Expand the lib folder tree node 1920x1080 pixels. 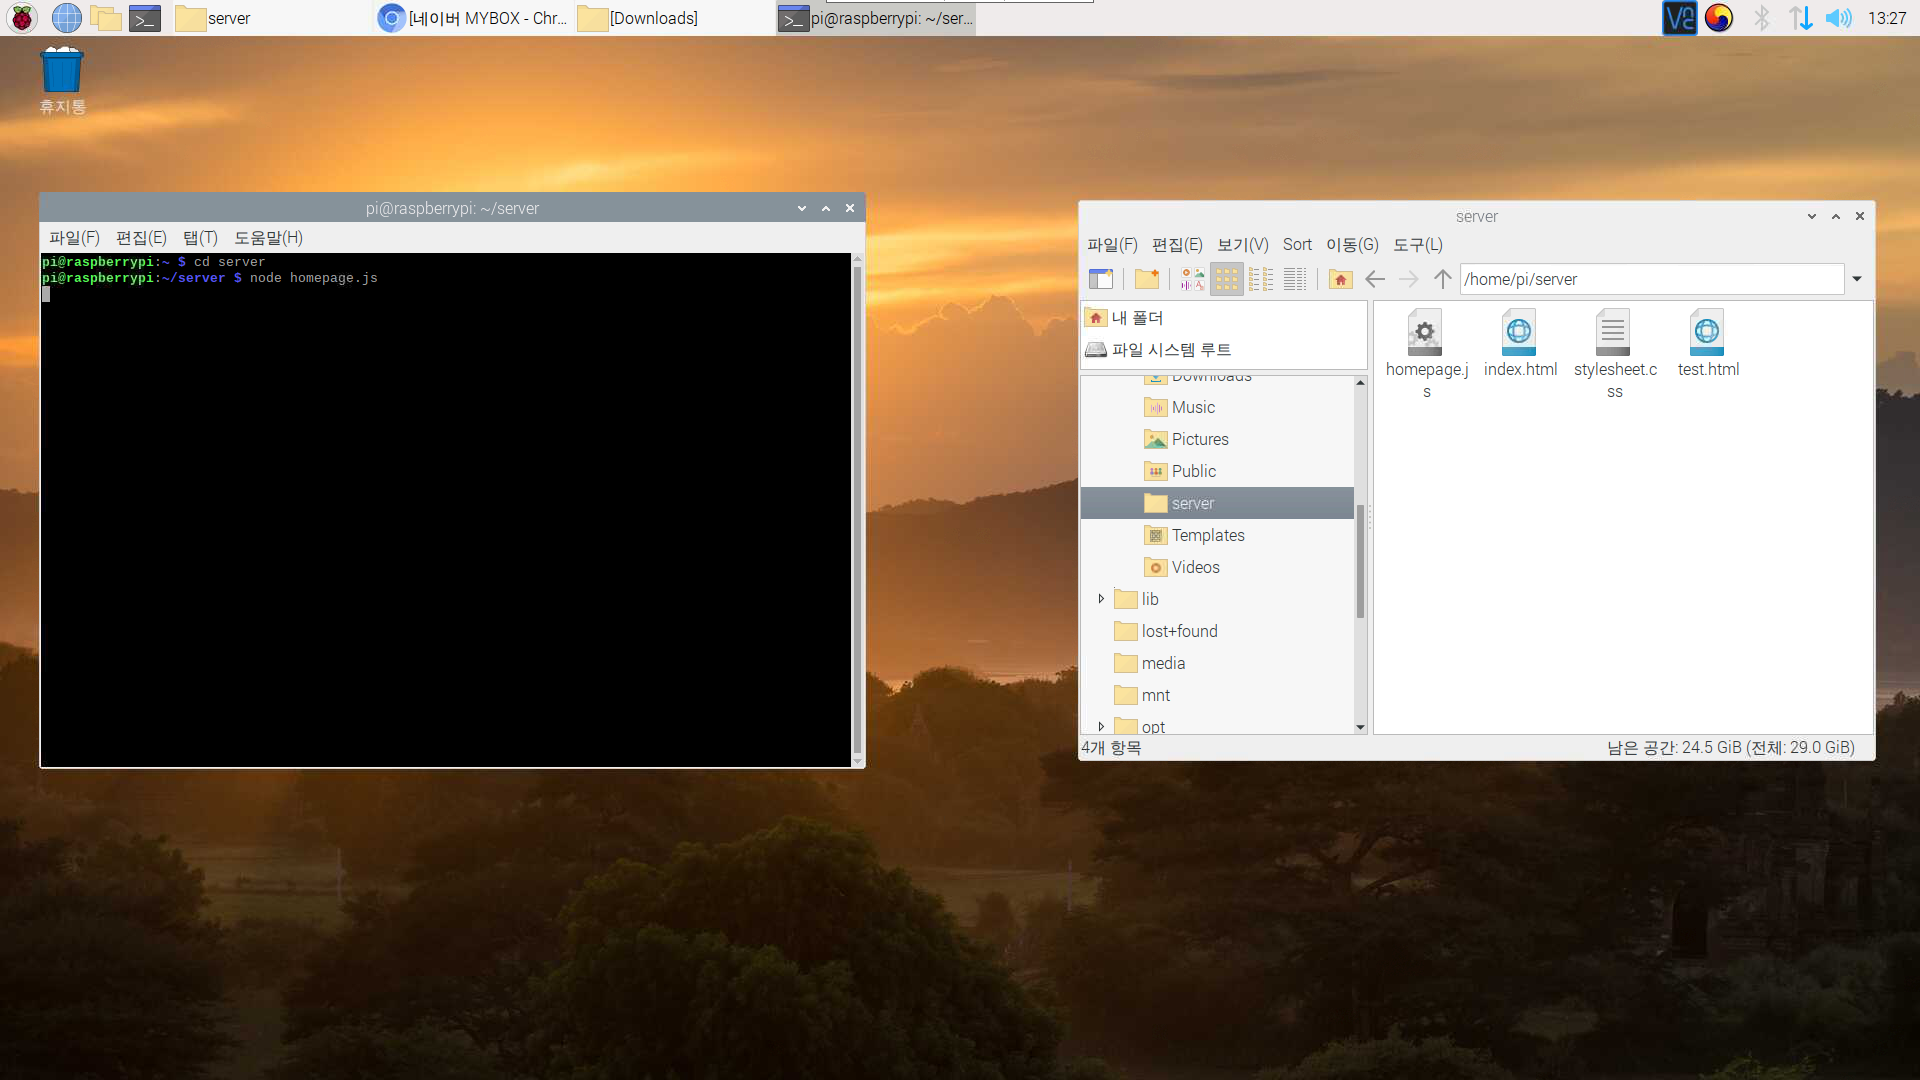1101,599
